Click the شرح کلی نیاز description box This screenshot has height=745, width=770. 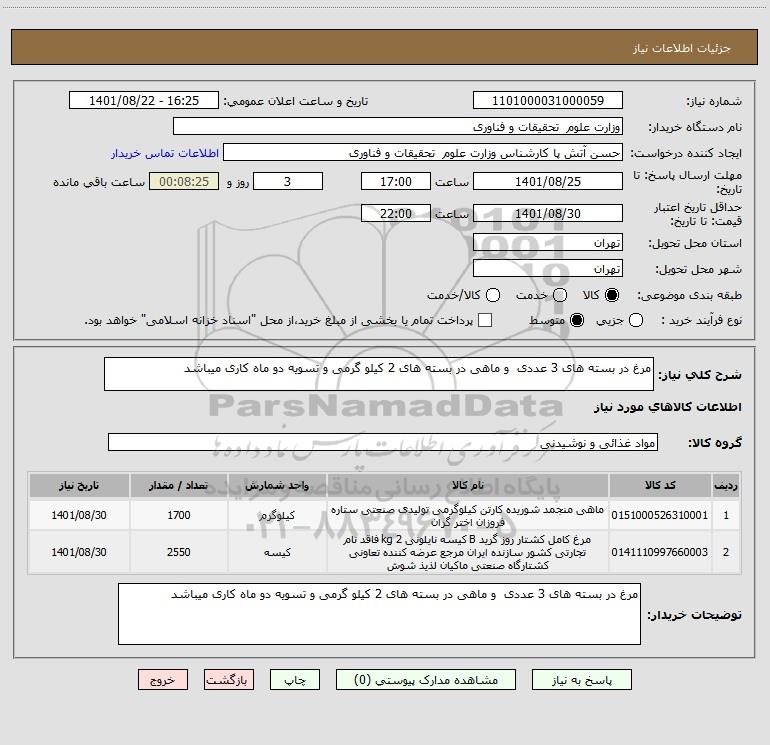tap(379, 374)
